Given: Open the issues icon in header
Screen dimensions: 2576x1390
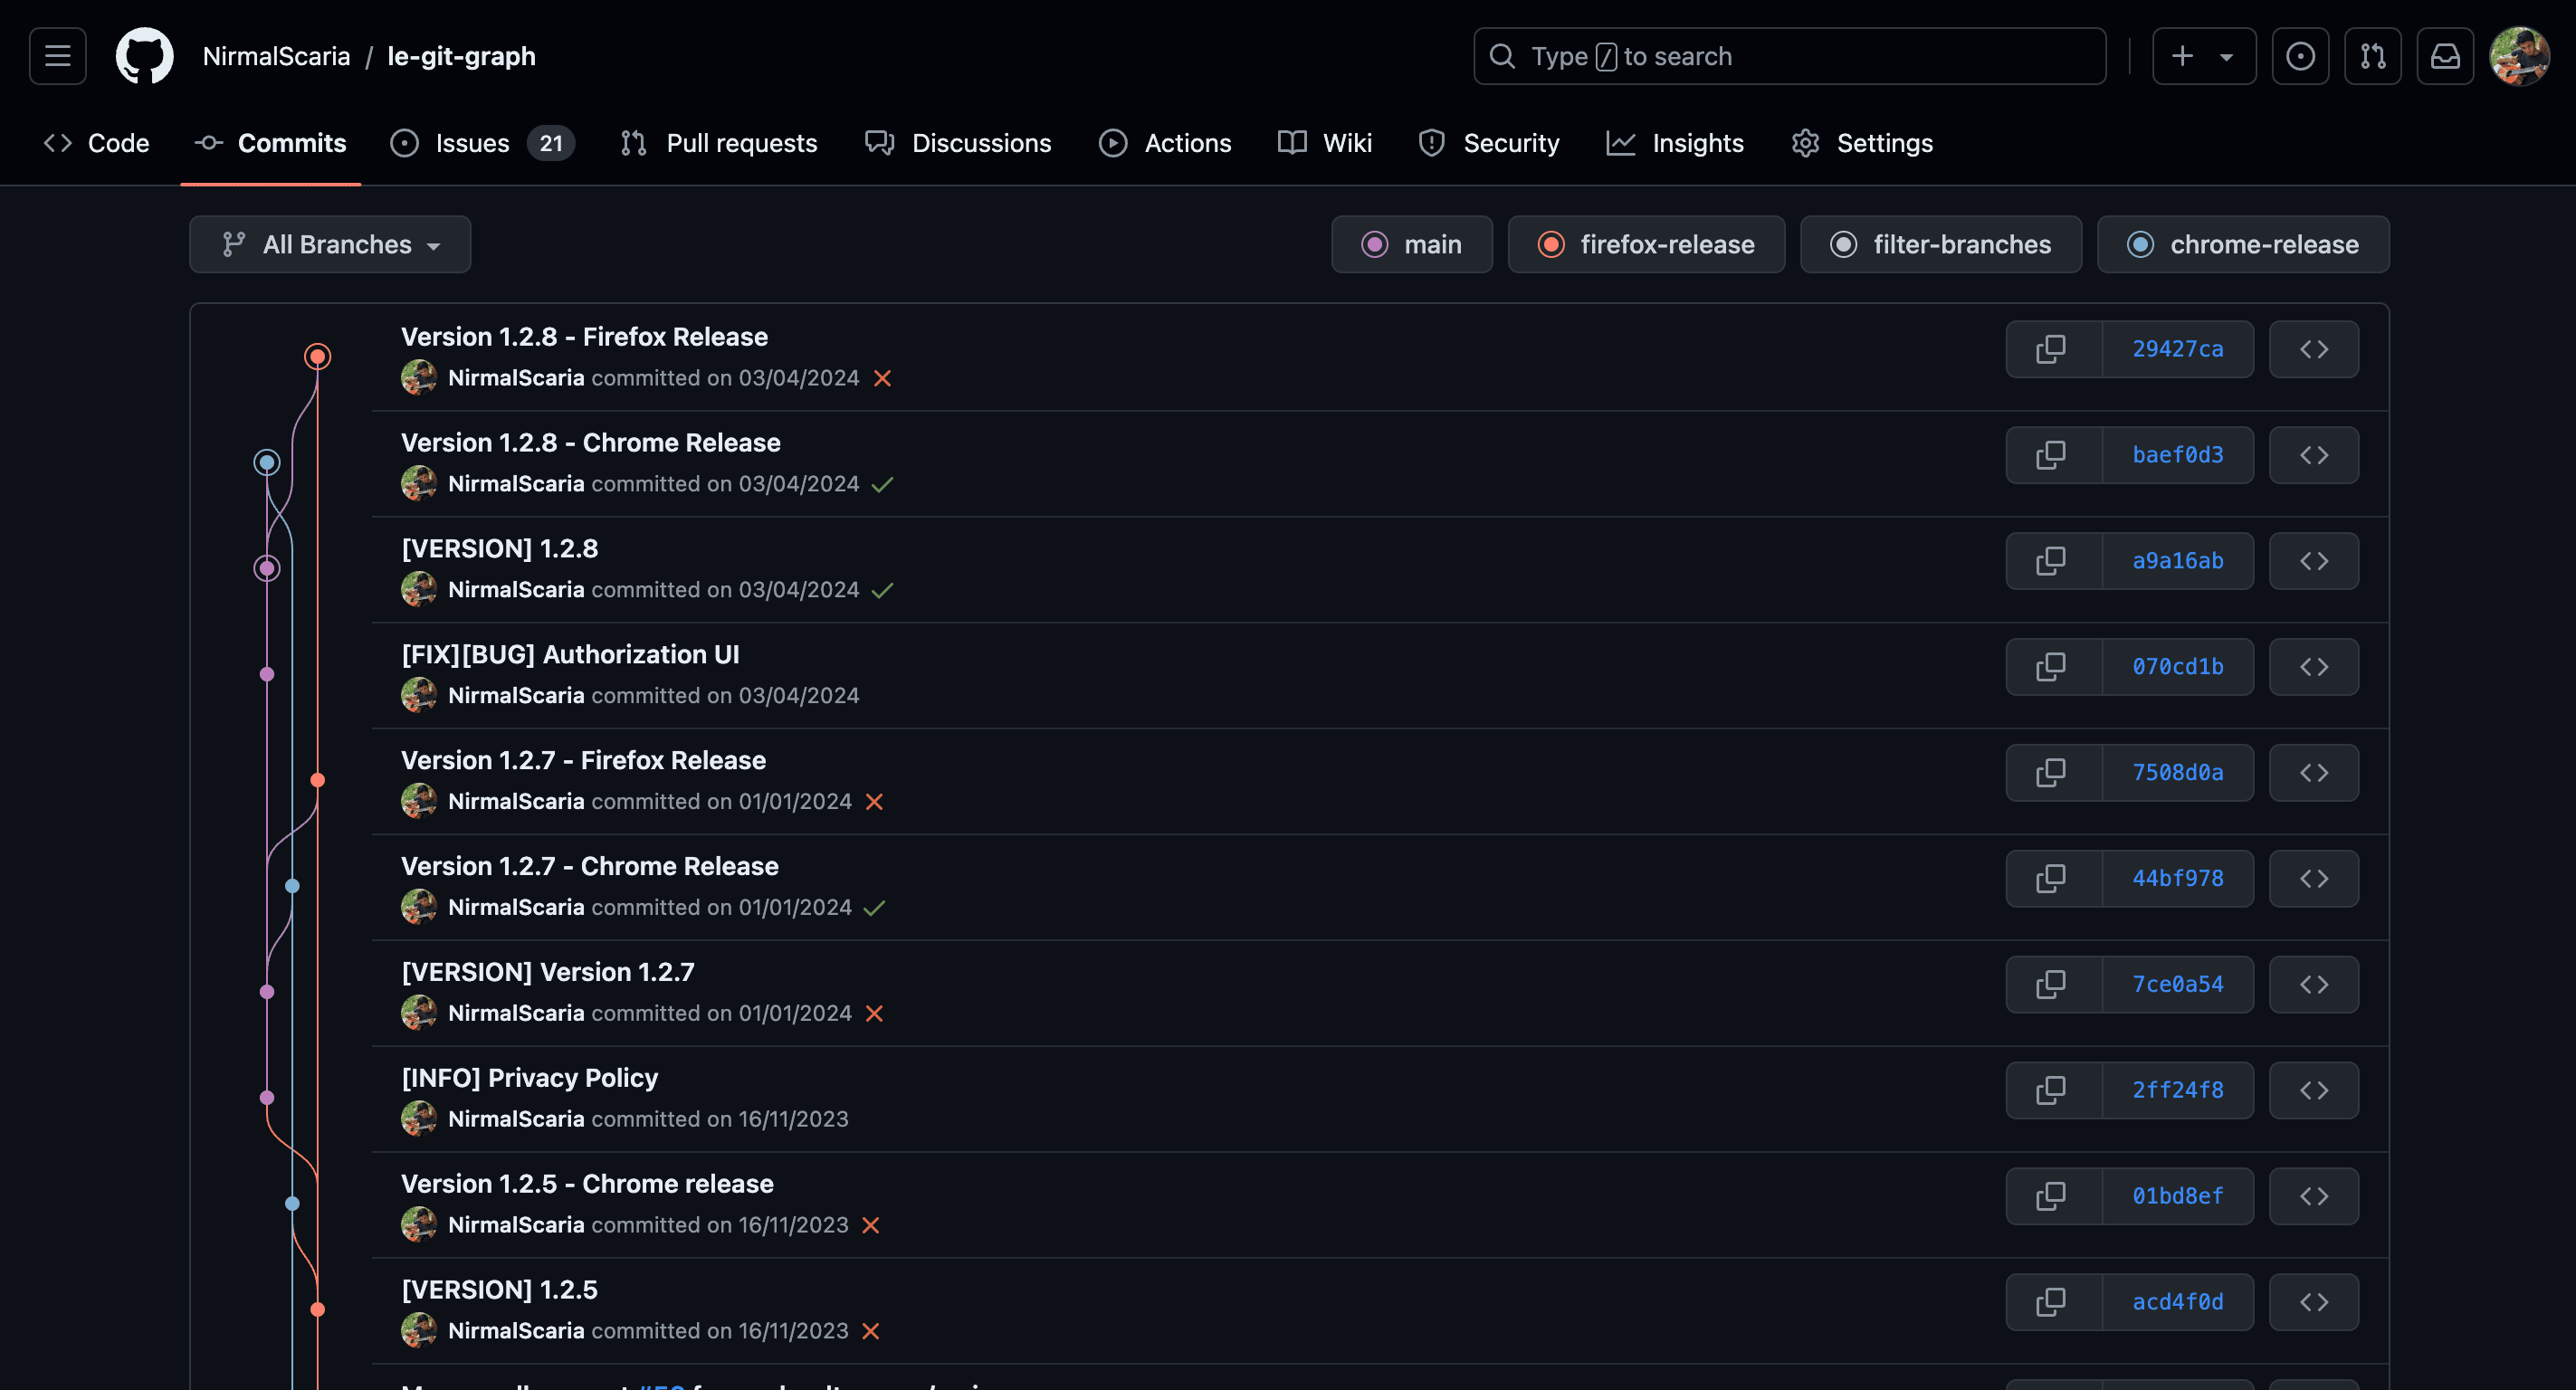Looking at the screenshot, I should pos(2299,56).
